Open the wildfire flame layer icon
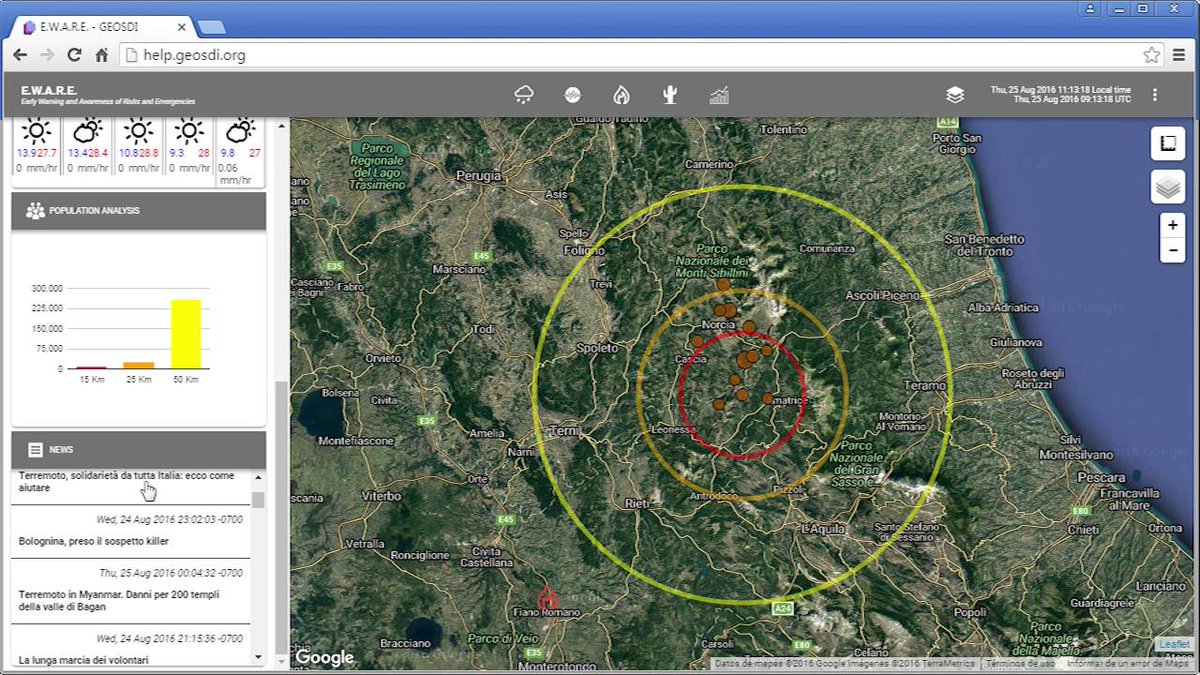 pyautogui.click(x=621, y=95)
